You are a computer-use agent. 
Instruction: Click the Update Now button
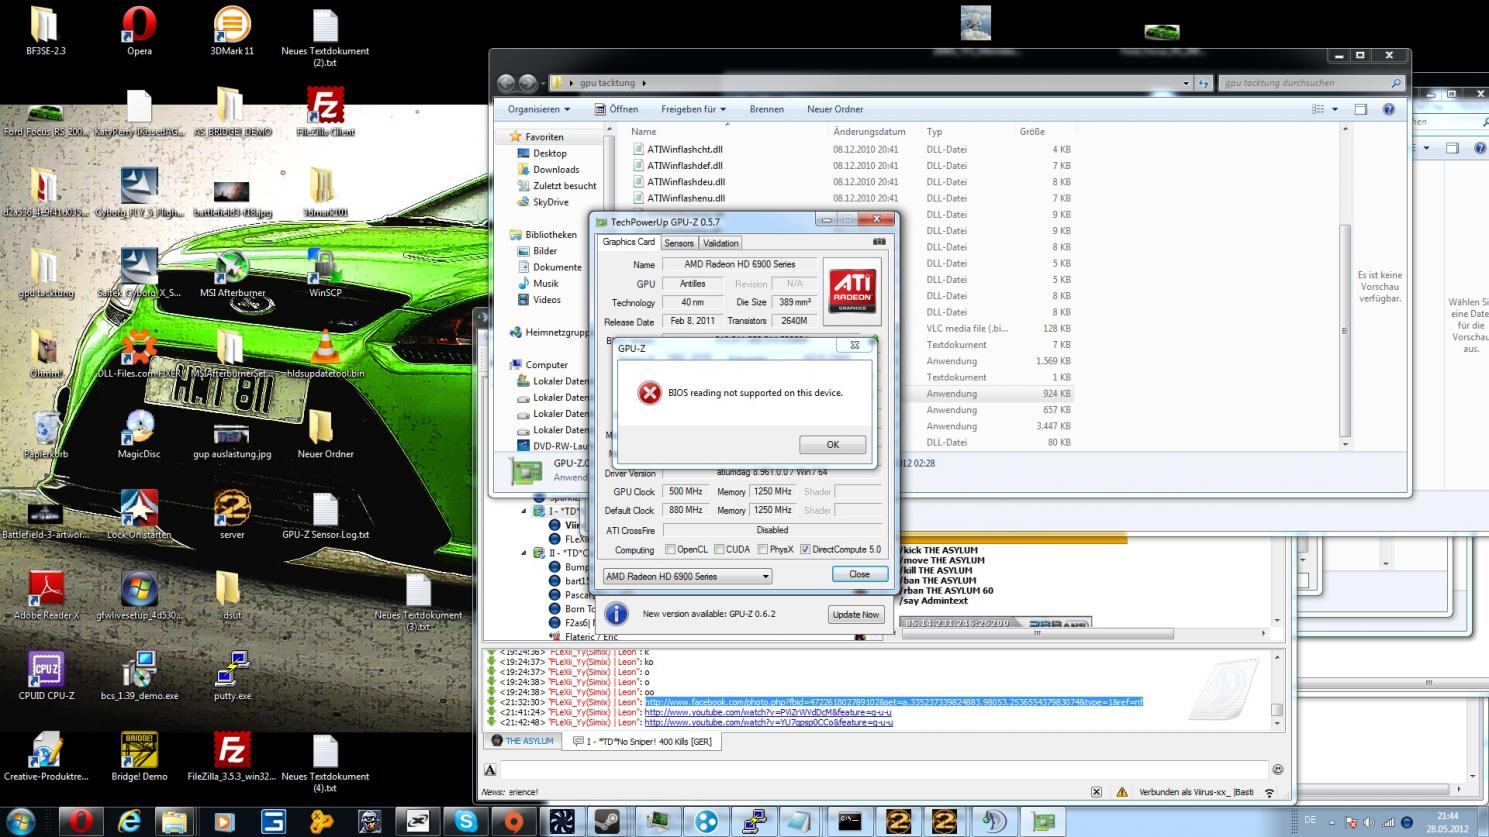[856, 614]
